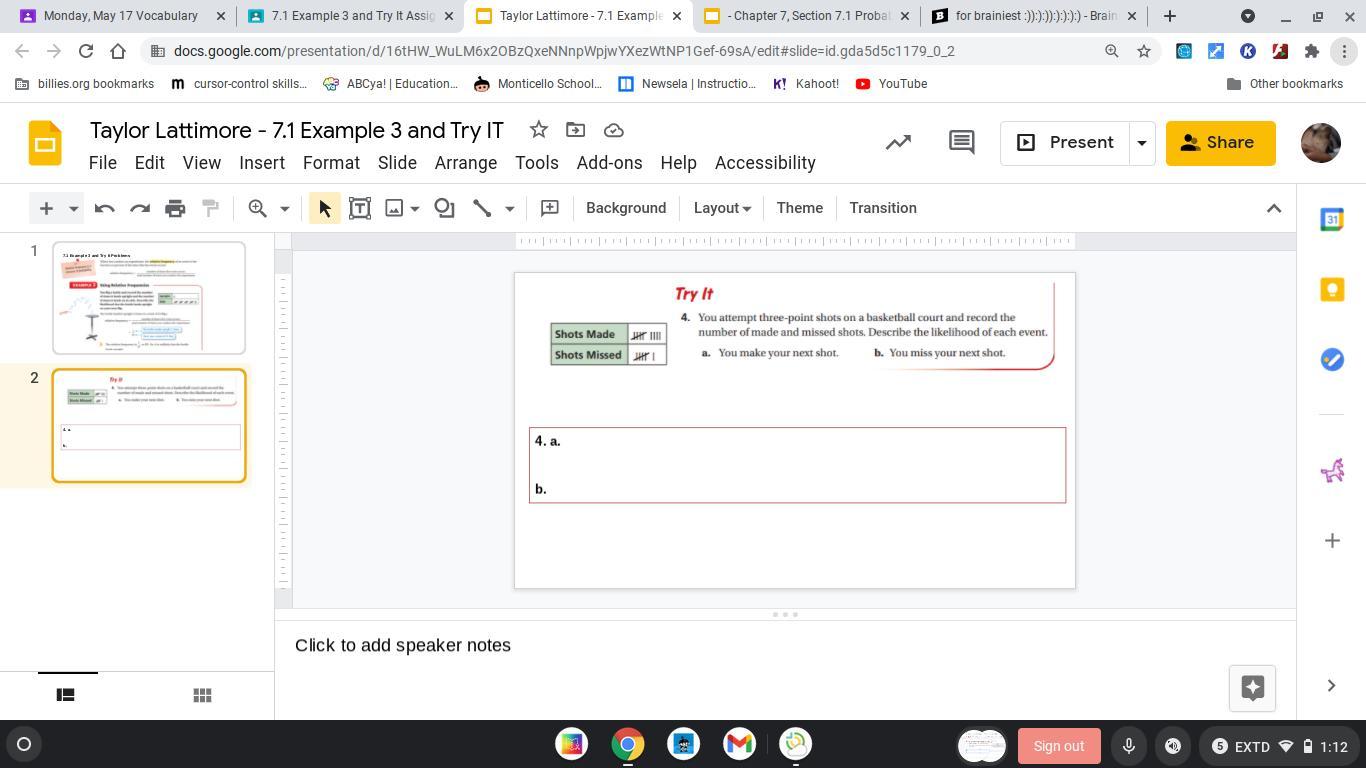The width and height of the screenshot is (1366, 768).
Task: Star the presentation title
Action: [538, 130]
